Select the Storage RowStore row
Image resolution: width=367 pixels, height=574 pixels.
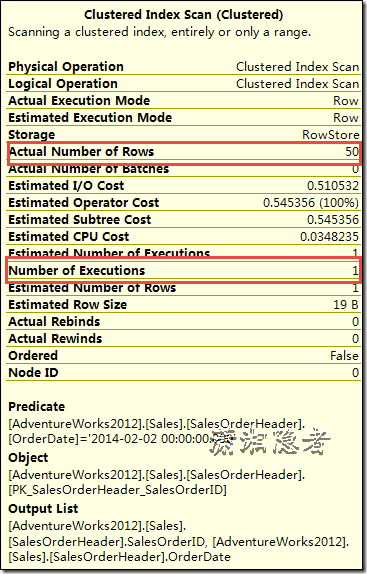[x=183, y=134]
